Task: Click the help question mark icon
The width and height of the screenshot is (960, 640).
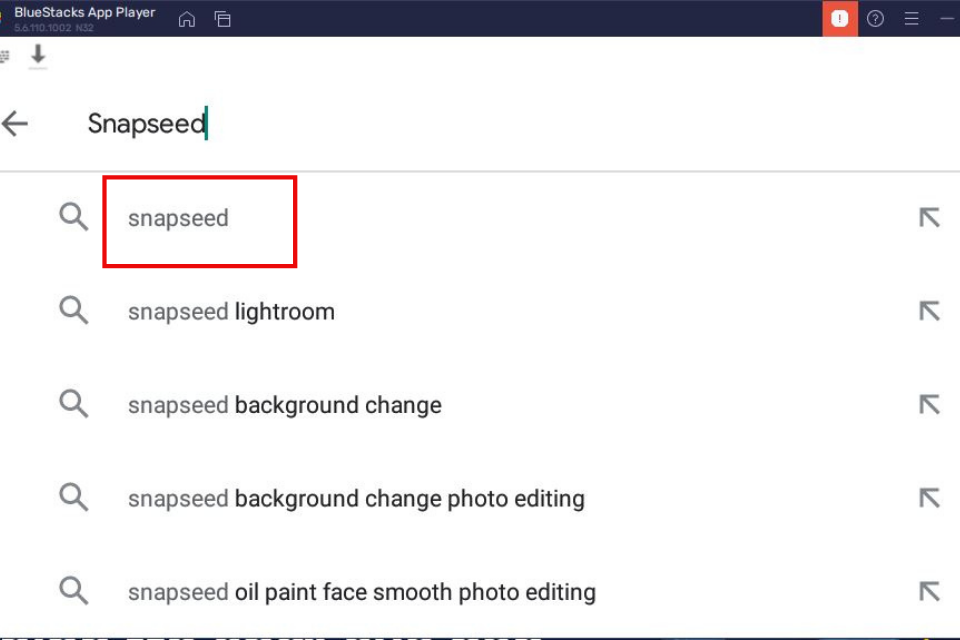Action: click(876, 18)
